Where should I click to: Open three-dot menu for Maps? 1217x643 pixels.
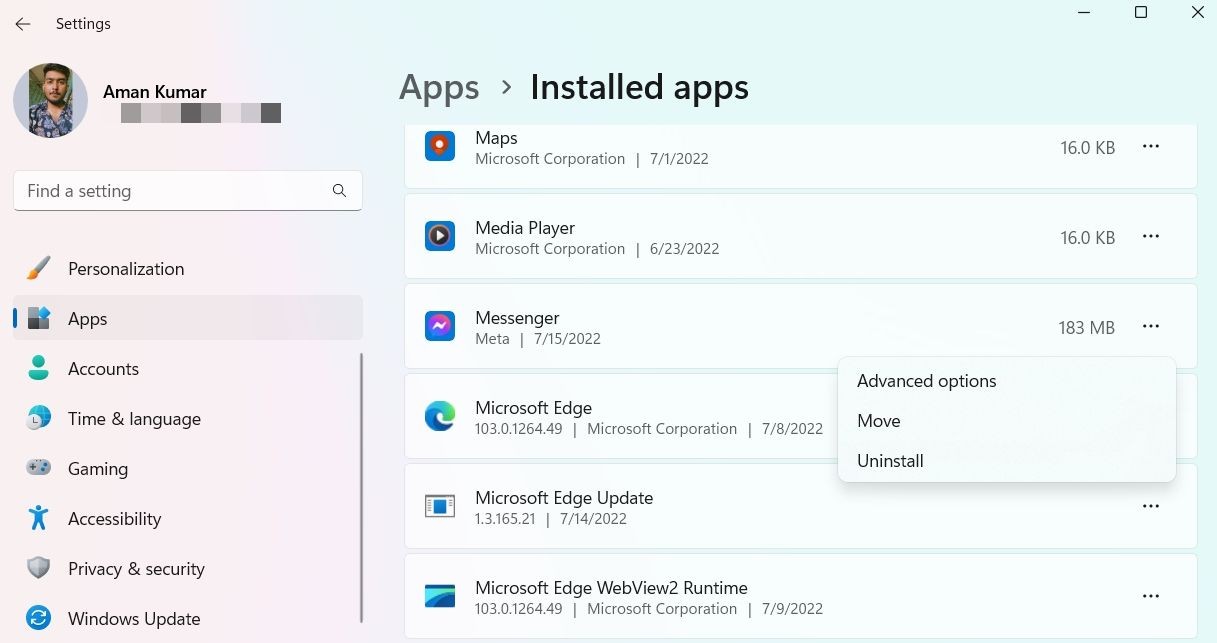click(x=1151, y=147)
